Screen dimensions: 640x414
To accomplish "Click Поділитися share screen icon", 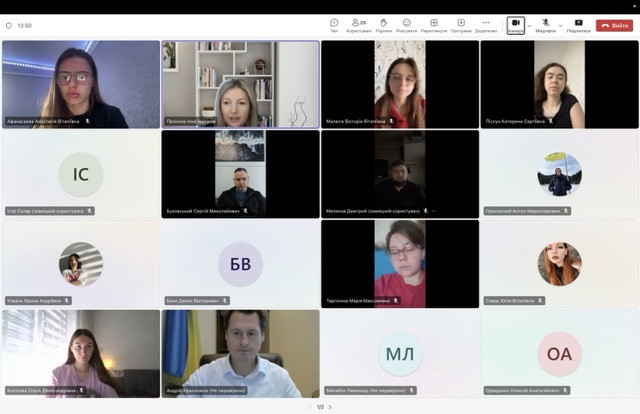I will pyautogui.click(x=578, y=24).
